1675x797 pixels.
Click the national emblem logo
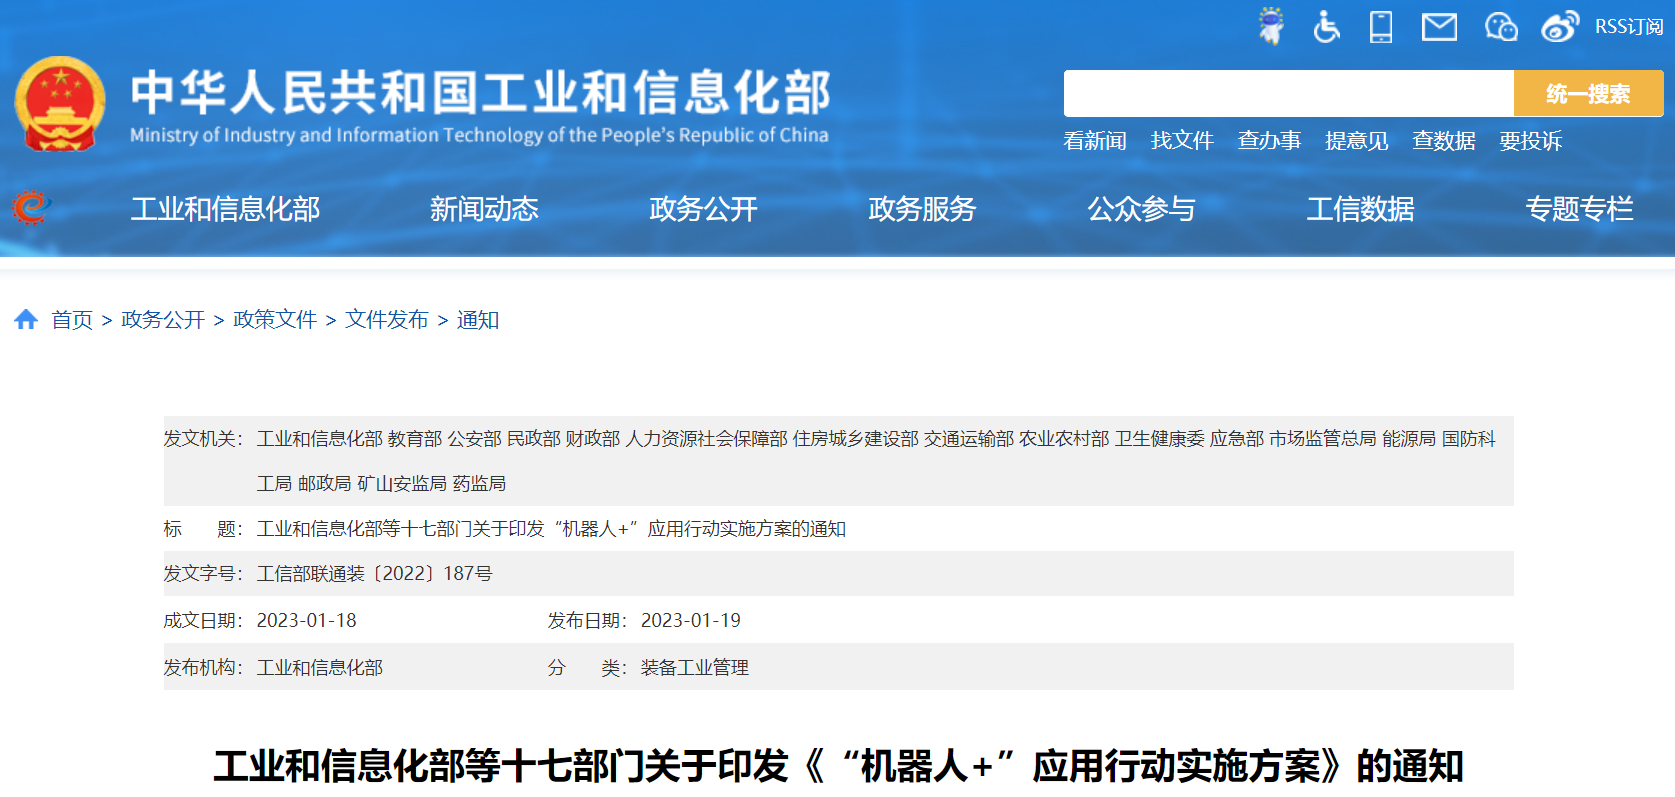point(60,104)
